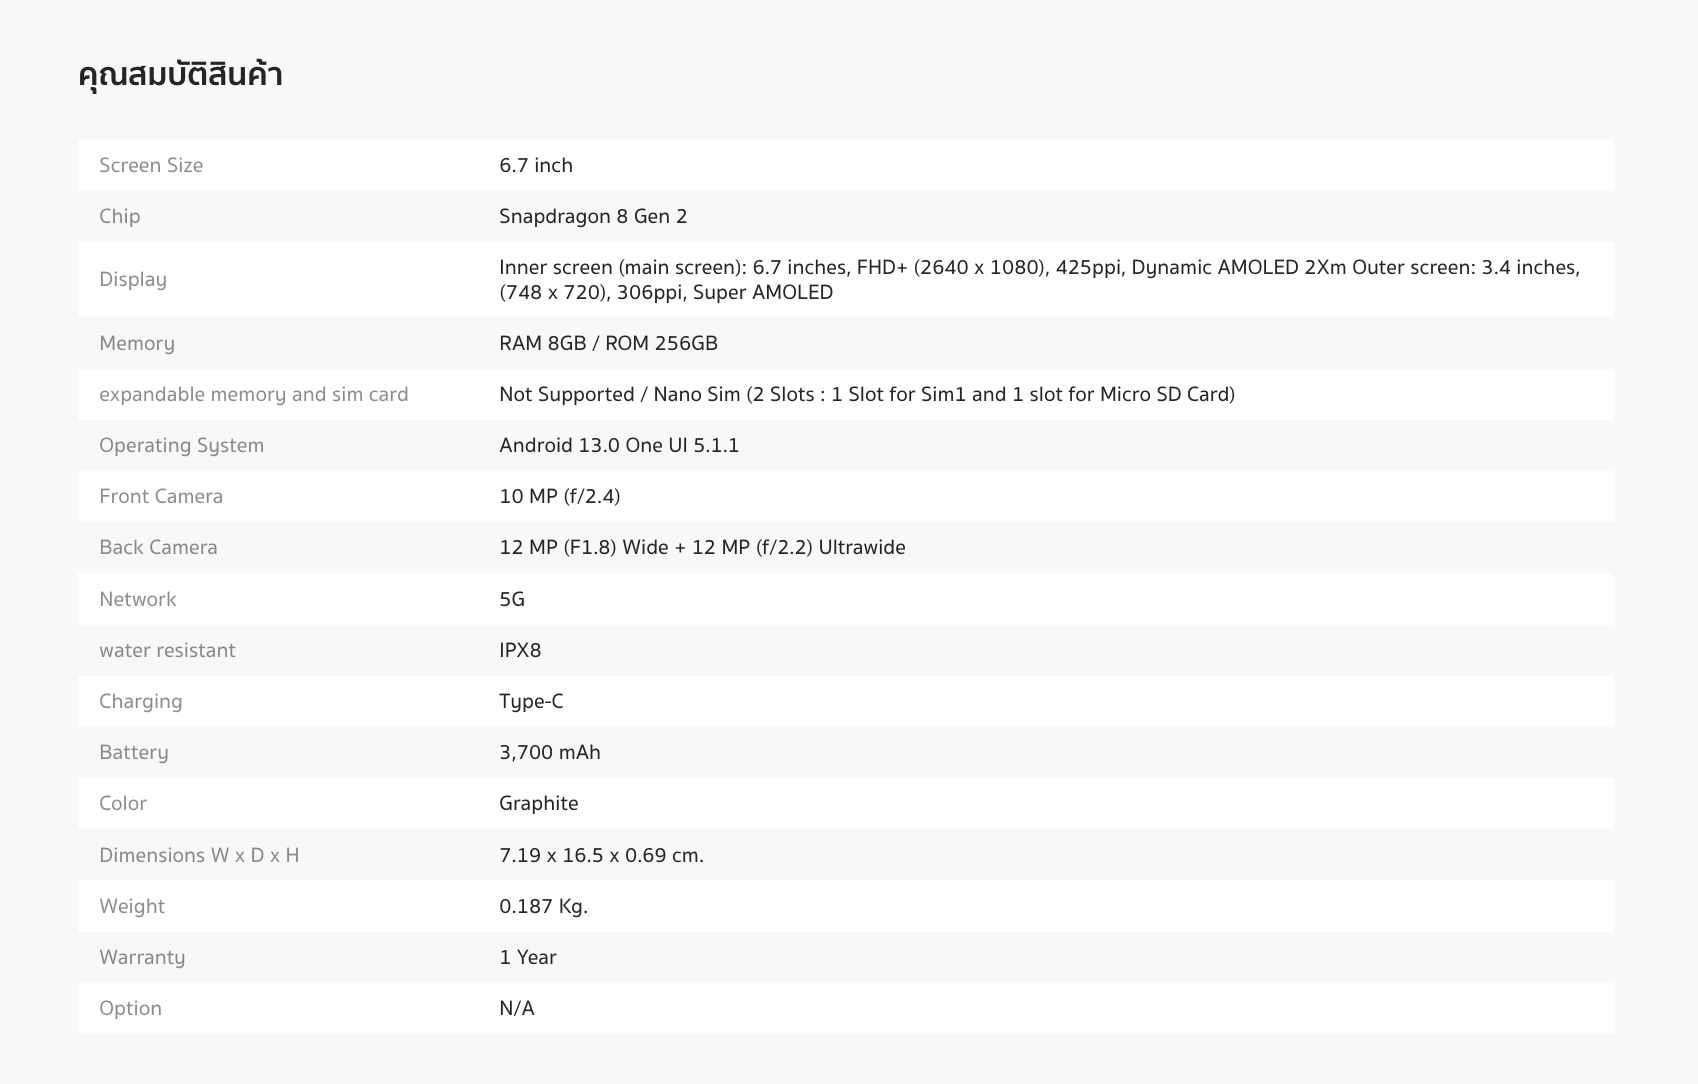The image size is (1698, 1084).
Task: Click the display description starting 'Inner screen'
Action: [1039, 279]
